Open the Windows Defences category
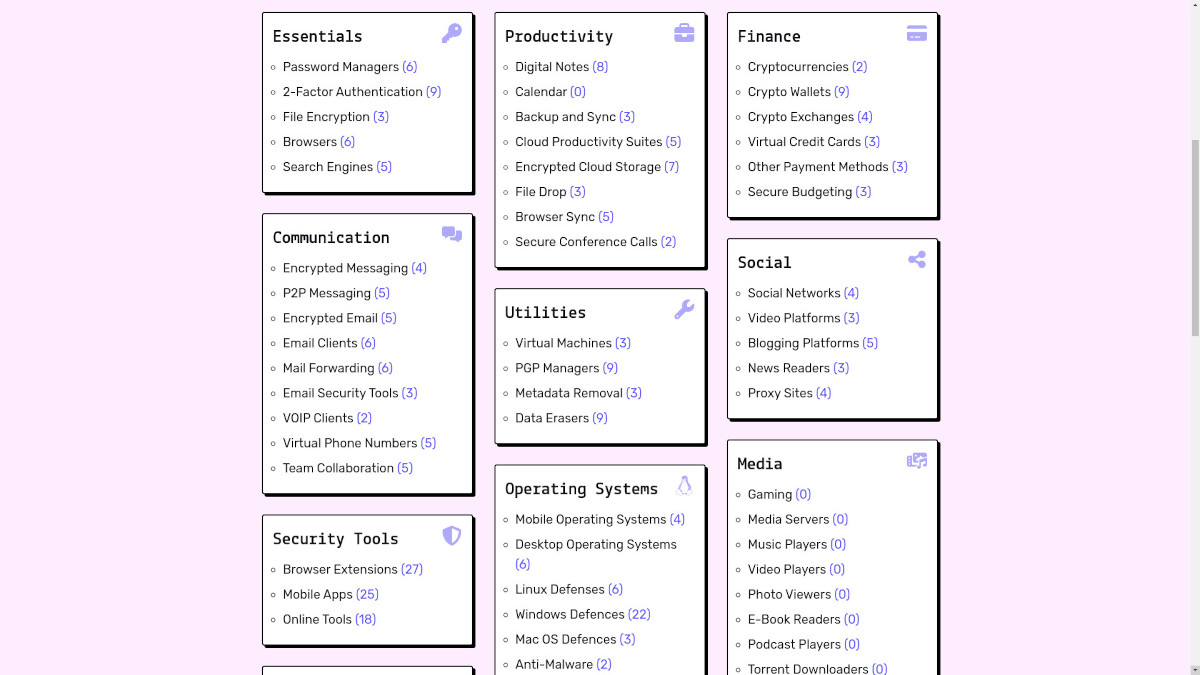The width and height of the screenshot is (1200, 675). click(x=569, y=614)
